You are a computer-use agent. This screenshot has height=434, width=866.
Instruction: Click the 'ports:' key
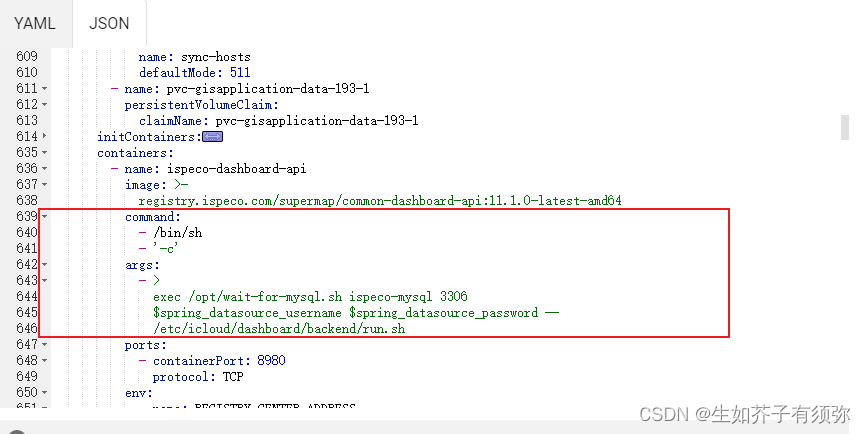point(145,345)
